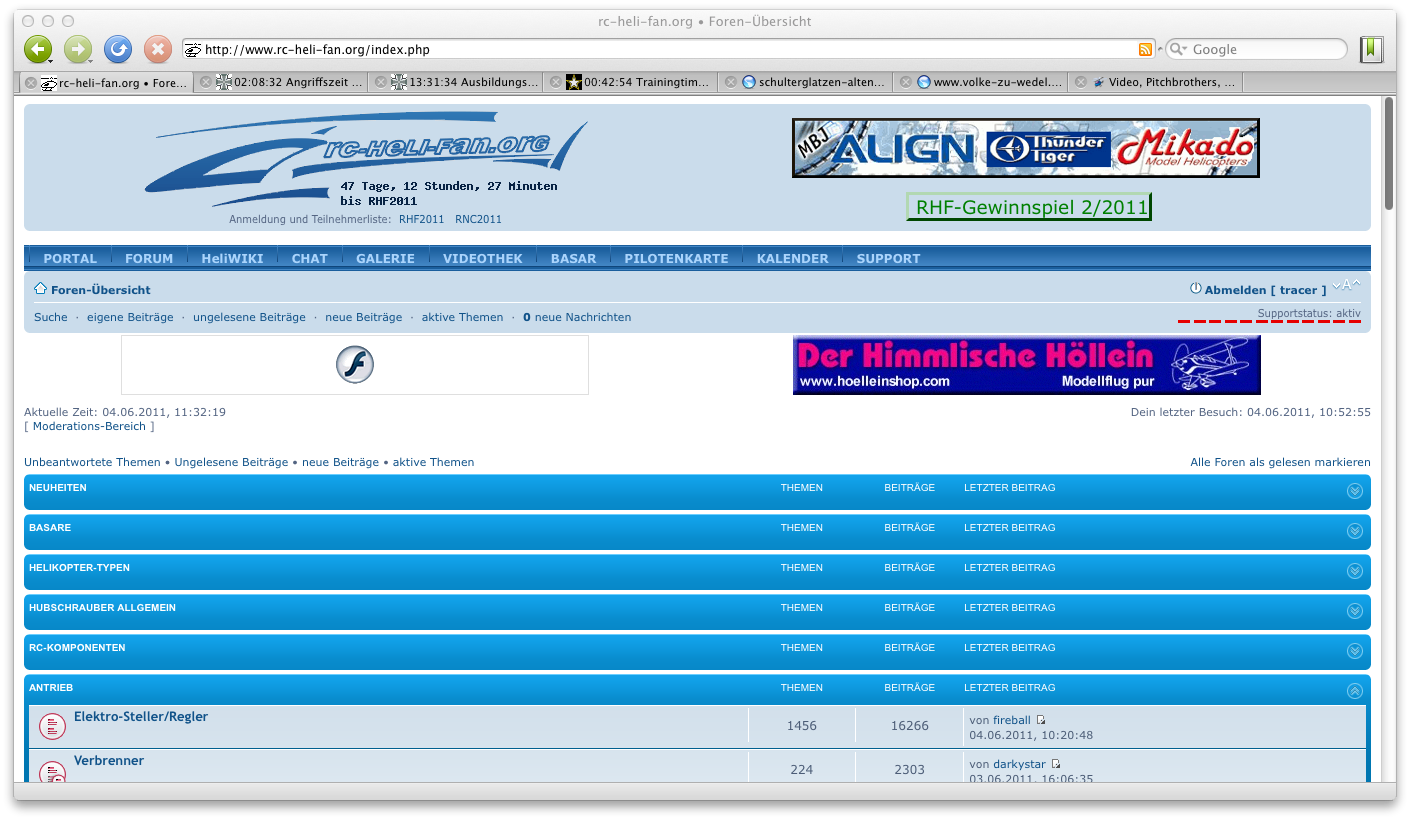This screenshot has width=1410, height=820.
Task: Open the search engine dropdown magnifier
Action: (1179, 49)
